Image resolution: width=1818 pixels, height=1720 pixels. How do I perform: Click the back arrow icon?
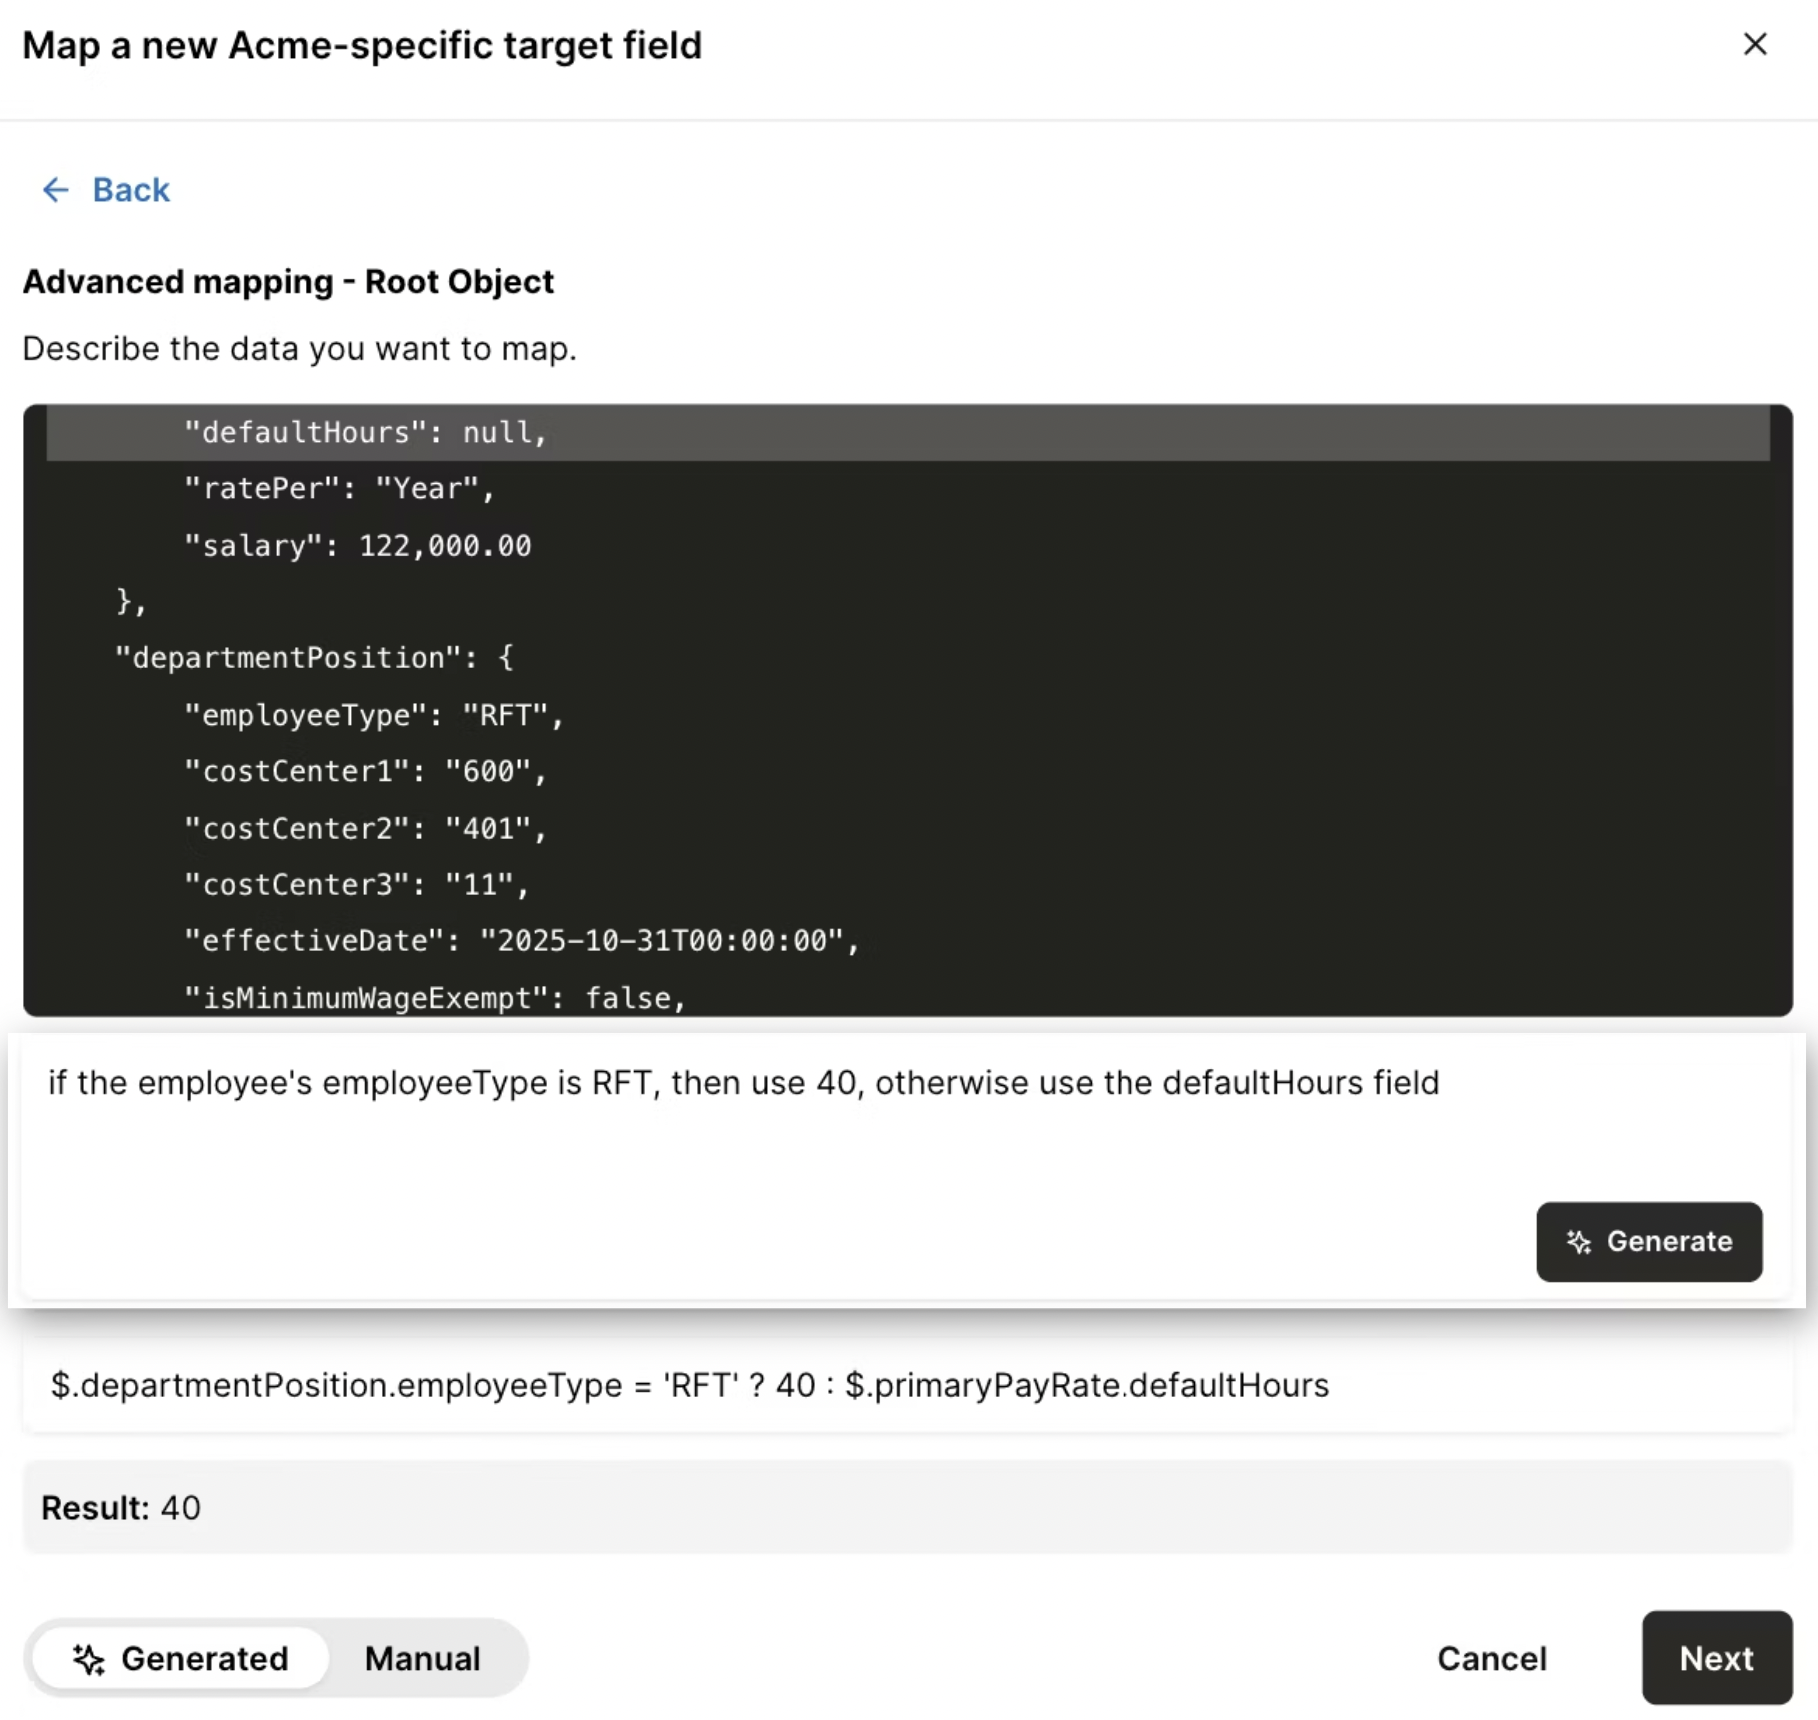tap(56, 190)
